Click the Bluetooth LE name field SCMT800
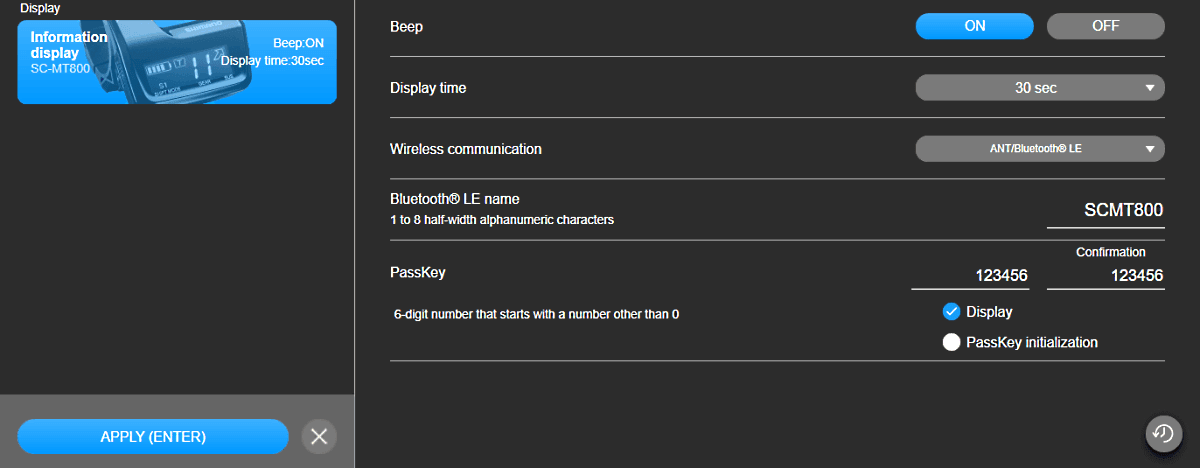This screenshot has height=468, width=1200. tap(1106, 211)
